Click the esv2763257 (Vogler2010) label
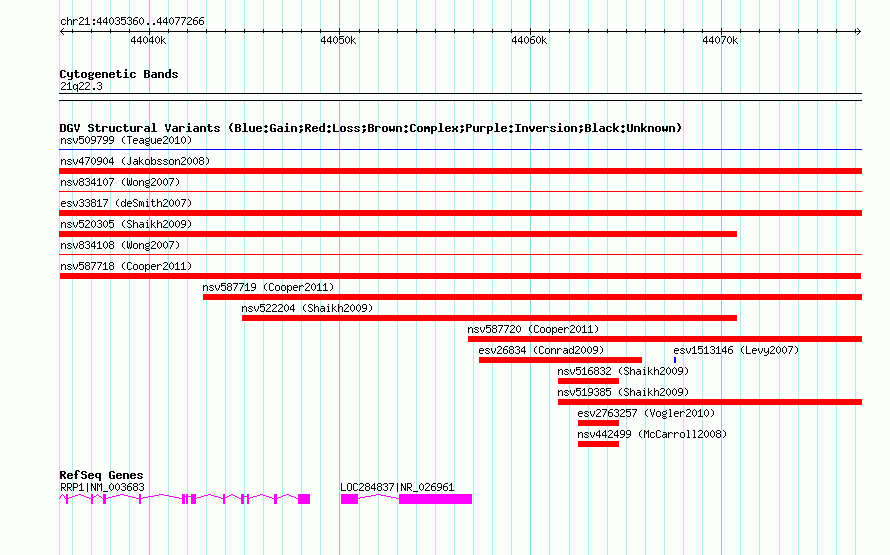The height and width of the screenshot is (555, 890). tap(646, 413)
